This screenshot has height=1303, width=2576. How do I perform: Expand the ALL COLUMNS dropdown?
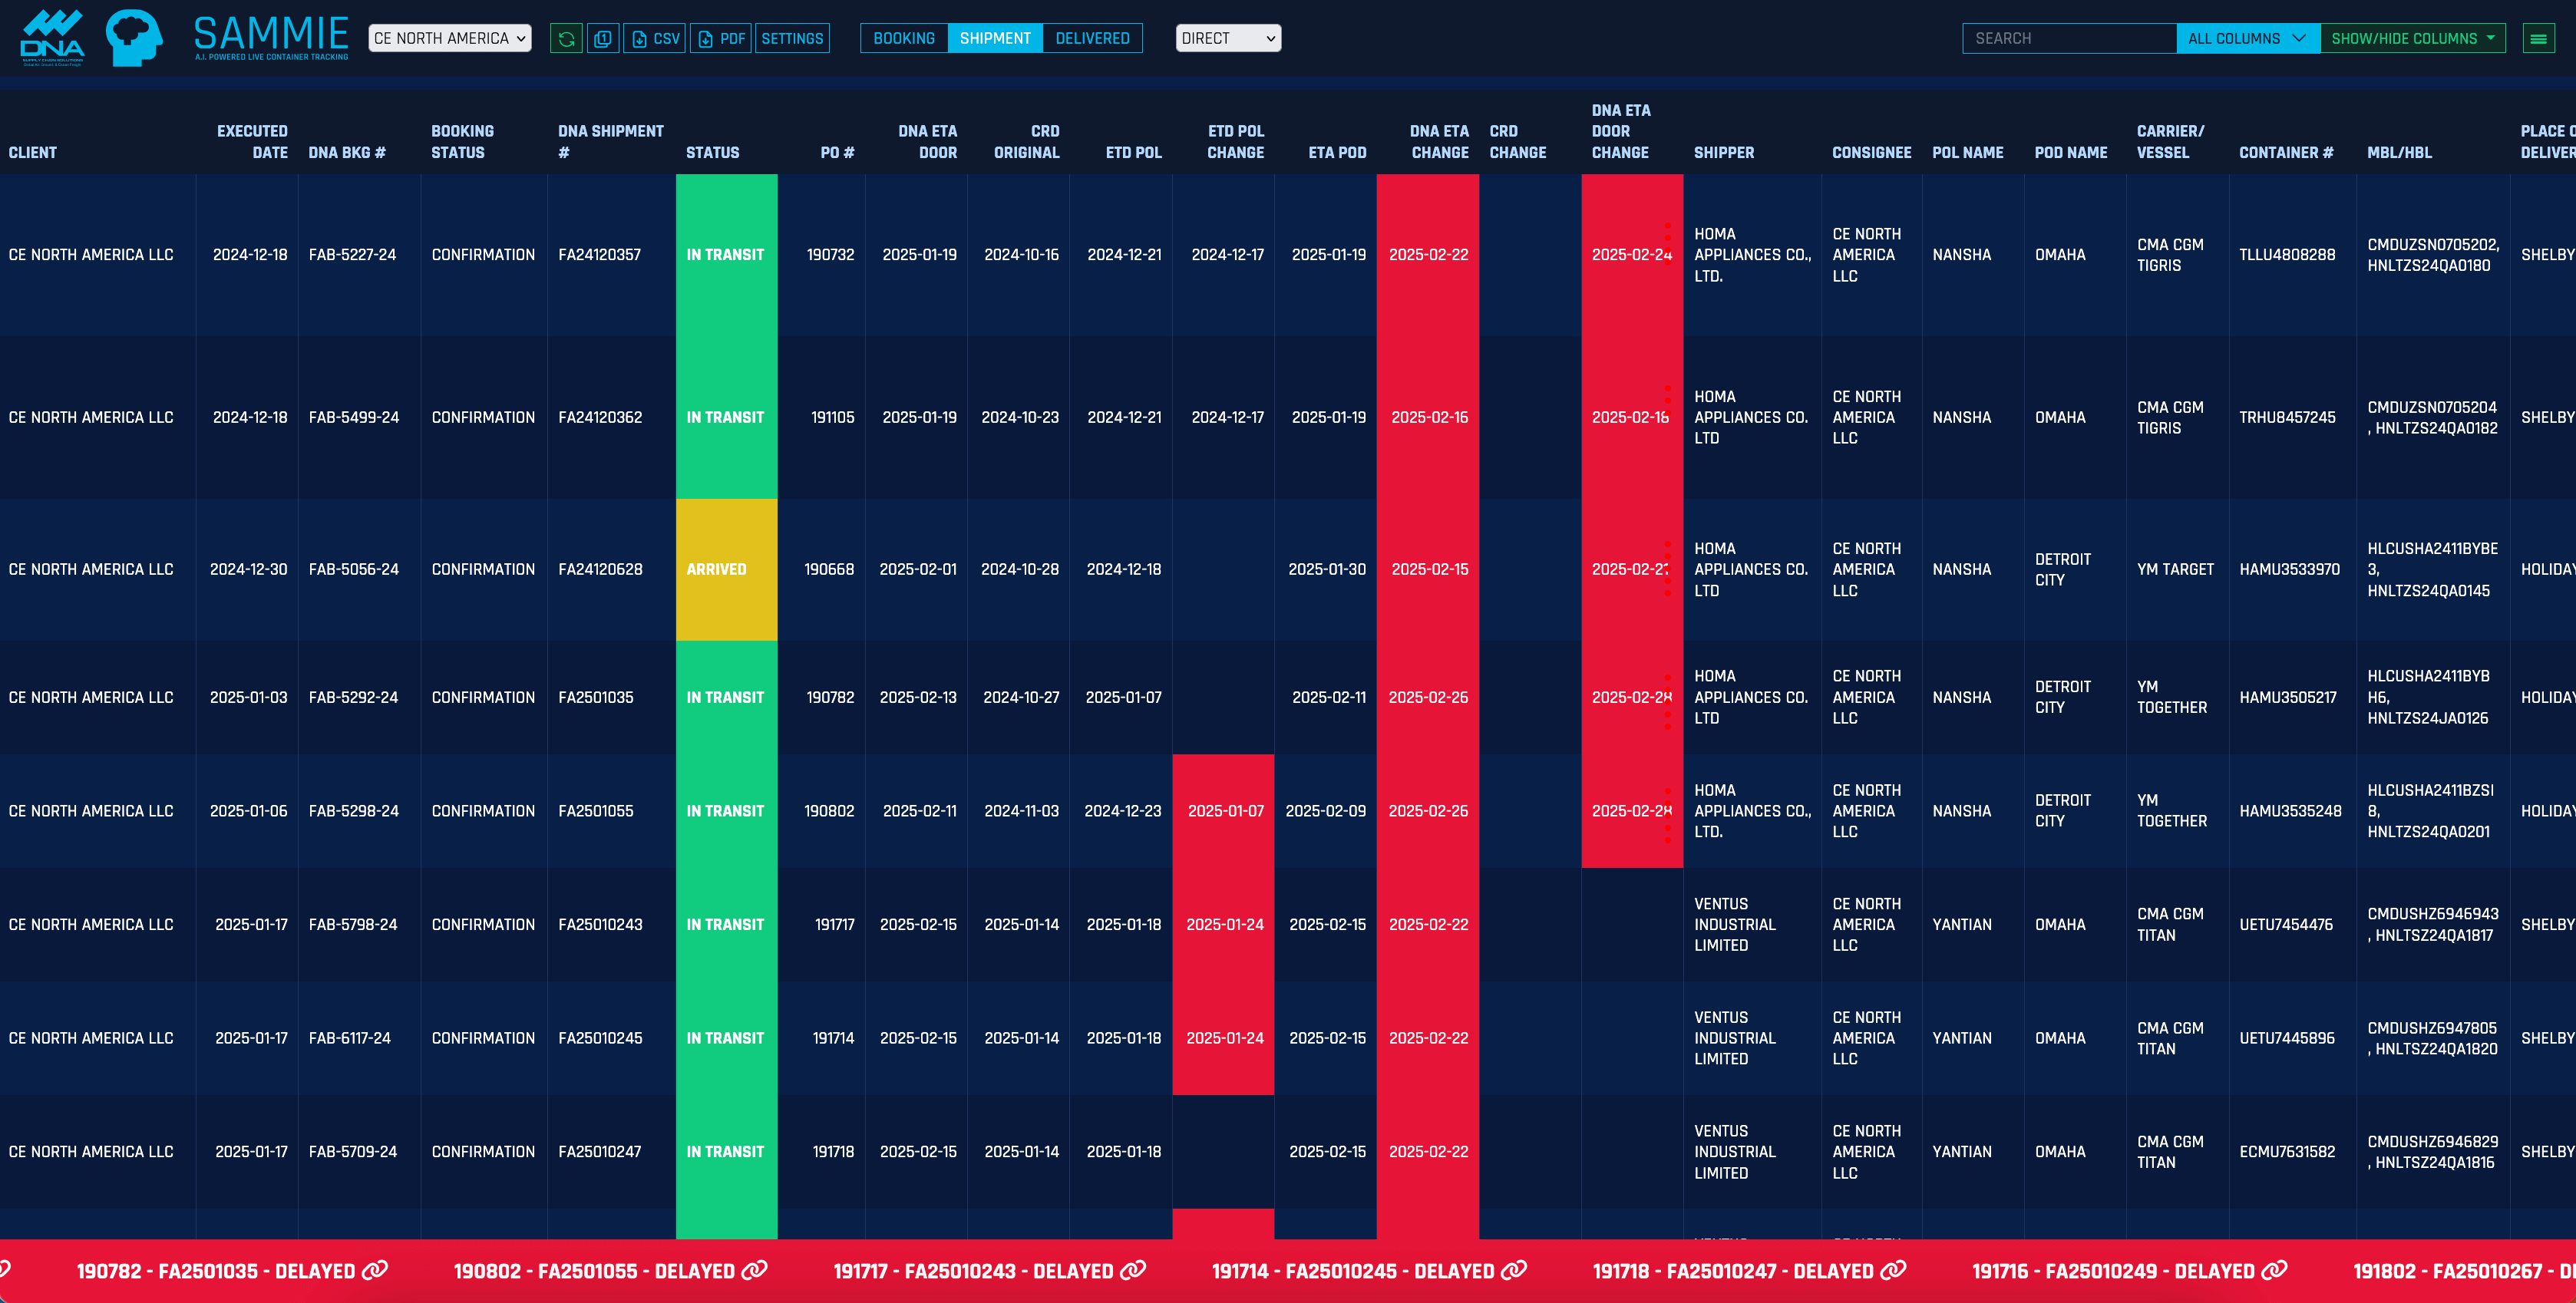click(x=2247, y=38)
